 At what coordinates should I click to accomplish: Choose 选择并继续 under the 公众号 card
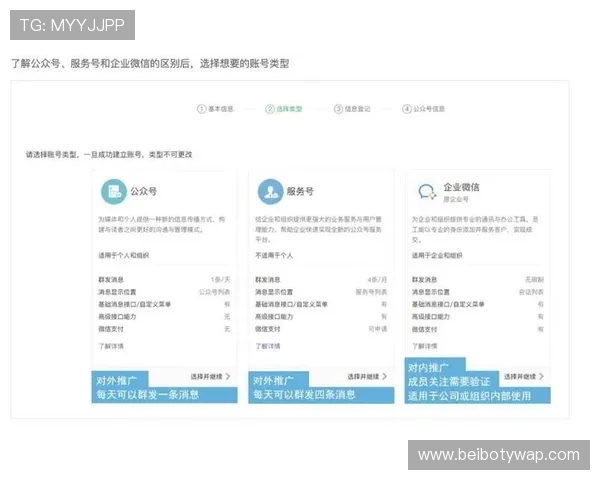210,377
